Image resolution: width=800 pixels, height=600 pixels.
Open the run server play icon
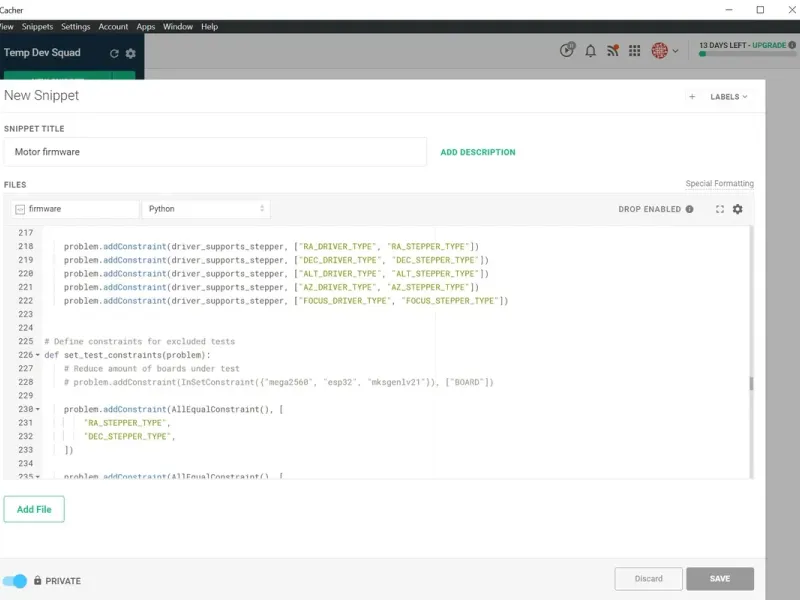567,50
